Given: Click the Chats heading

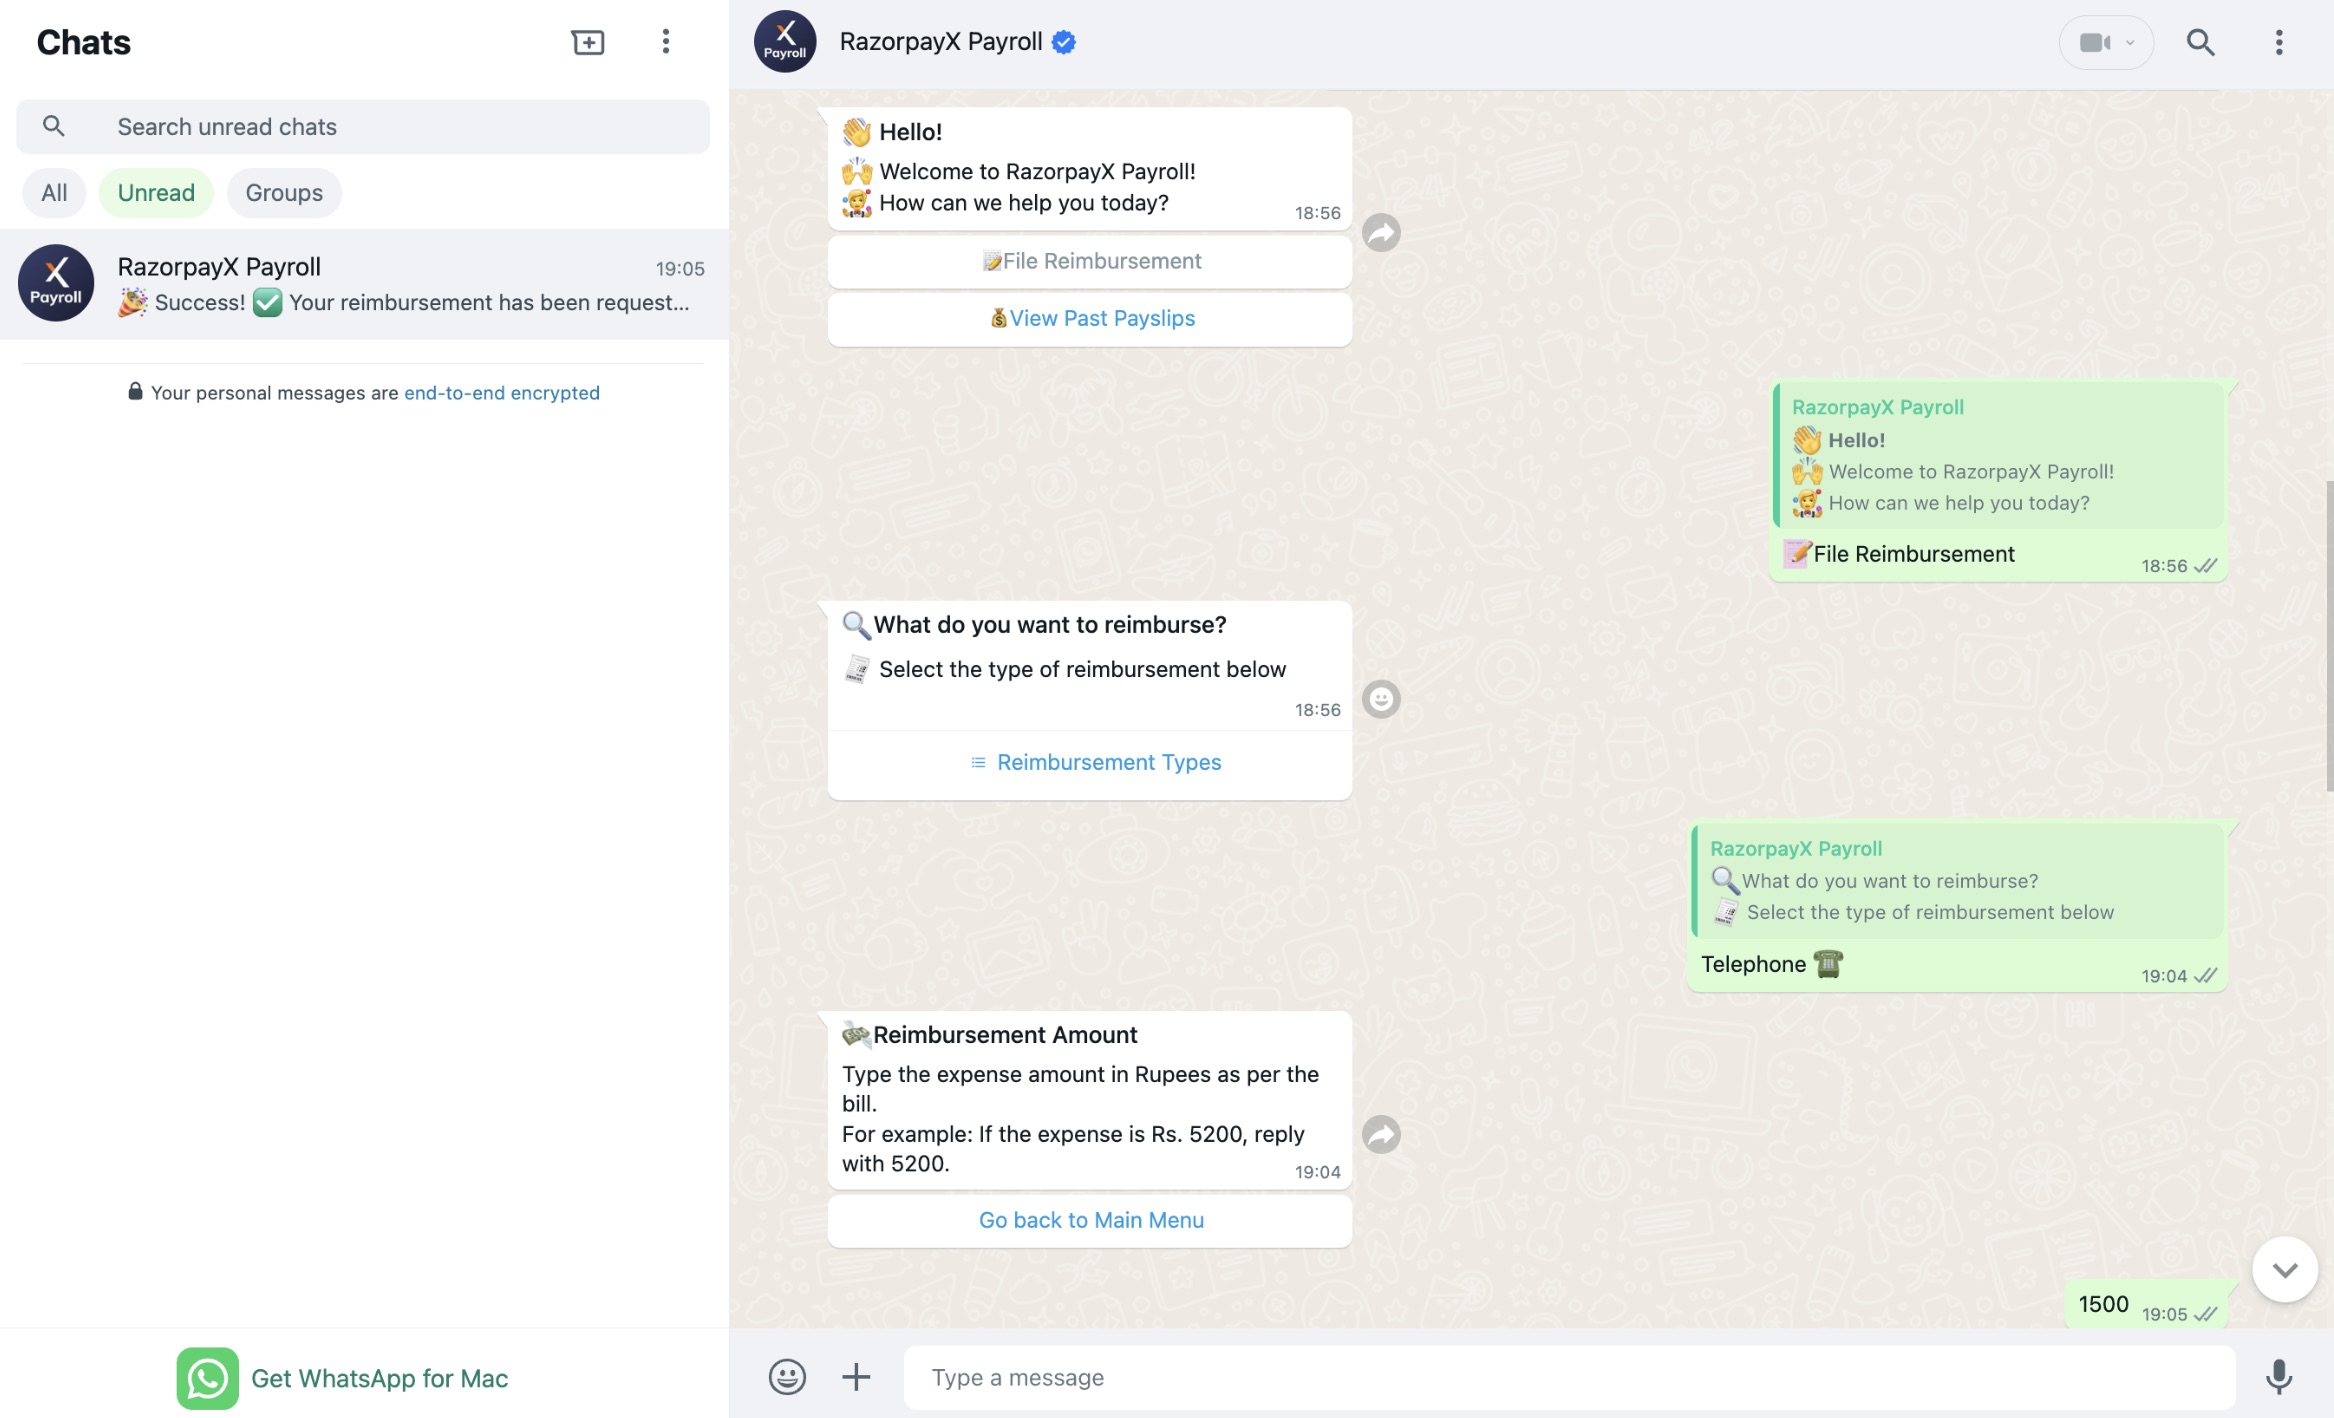Looking at the screenshot, I should coord(84,42).
